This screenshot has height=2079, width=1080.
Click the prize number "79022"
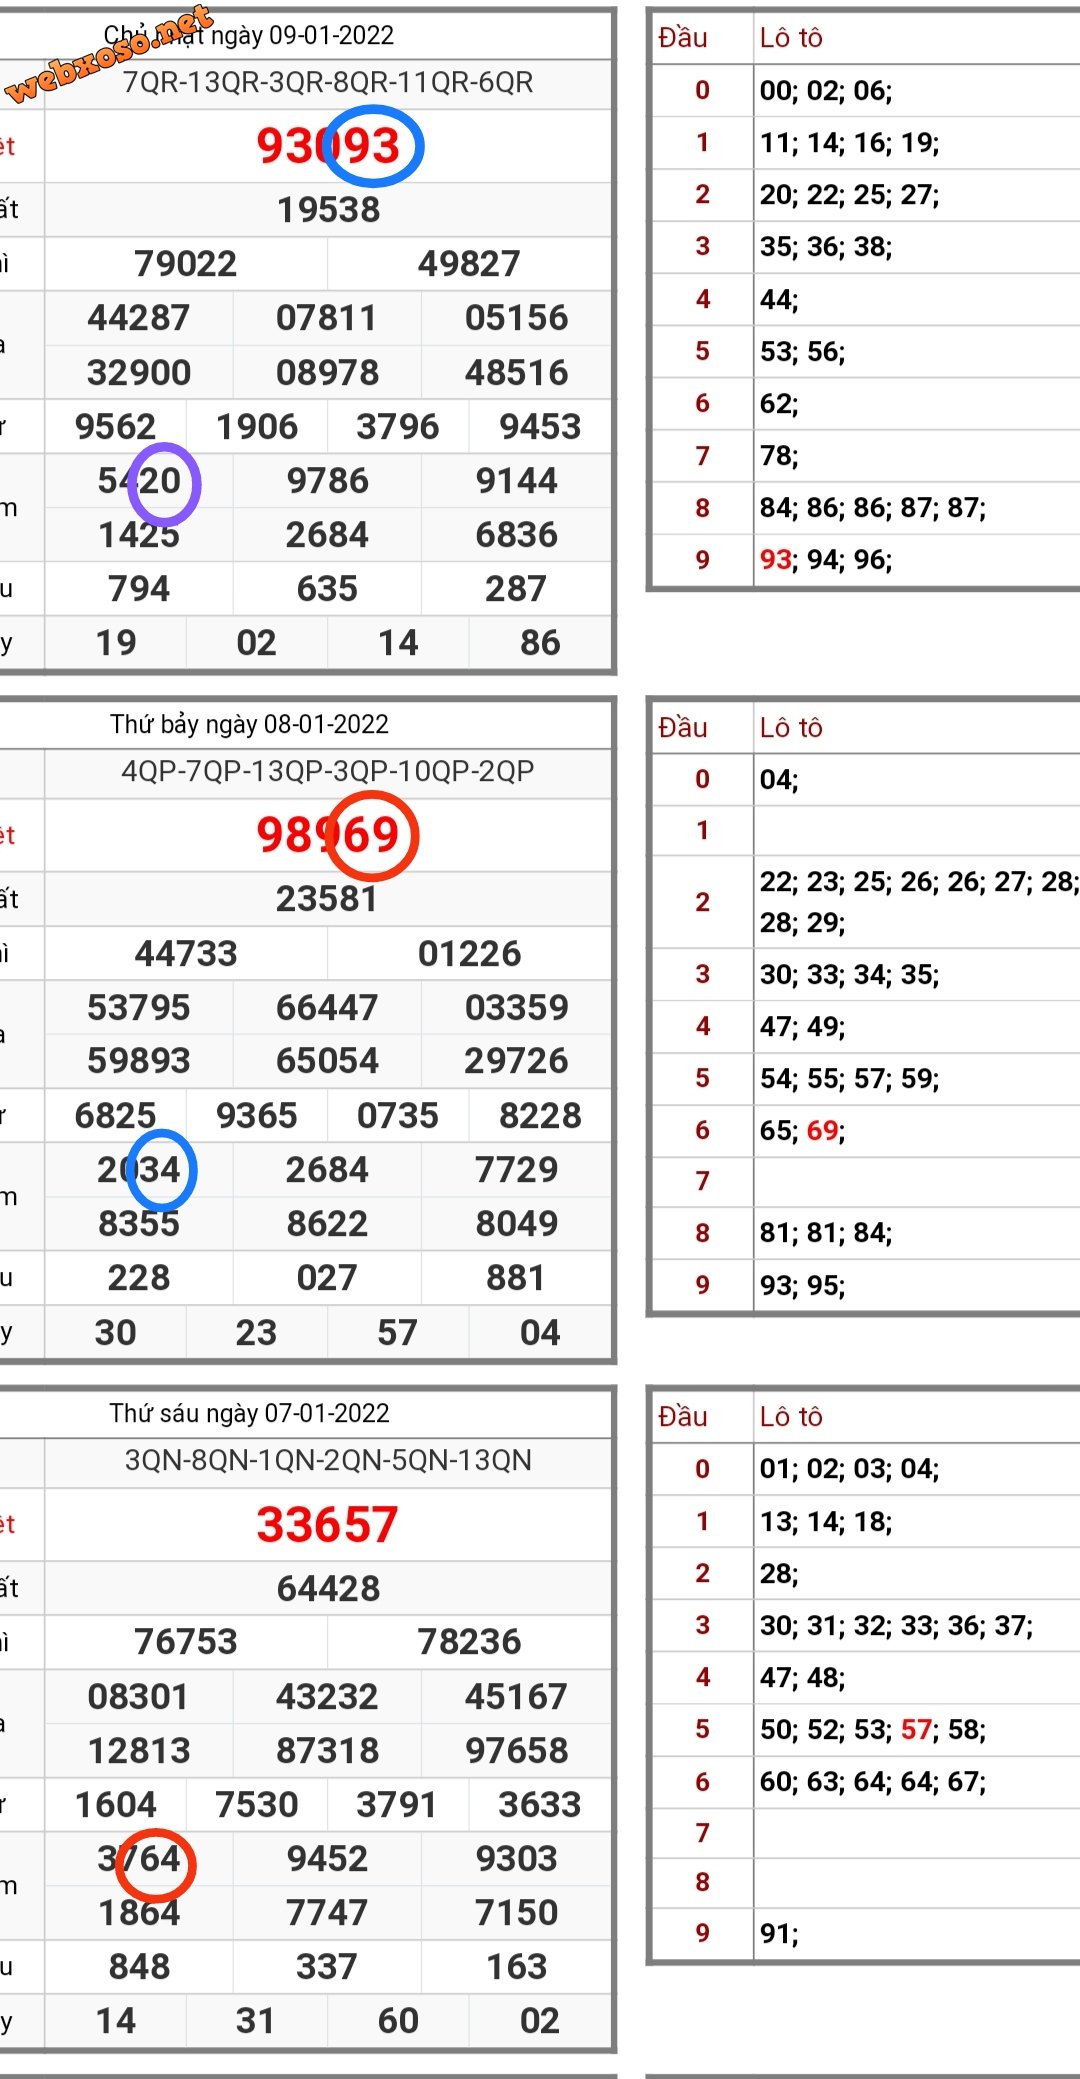coord(186,264)
